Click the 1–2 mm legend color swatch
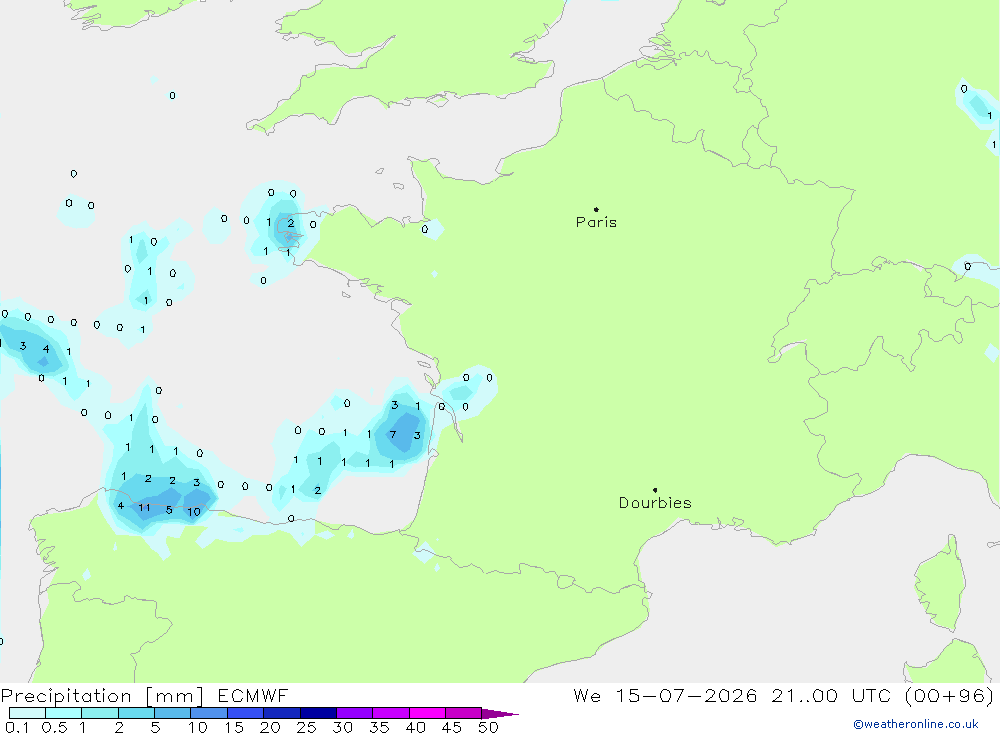The image size is (1000, 733). tap(99, 713)
